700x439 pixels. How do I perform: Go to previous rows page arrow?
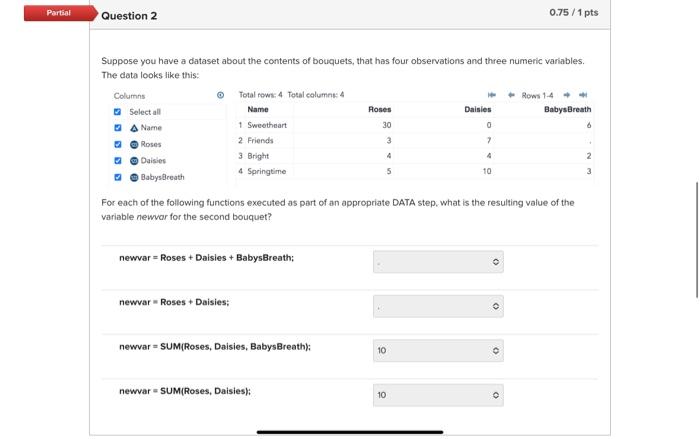(x=511, y=95)
